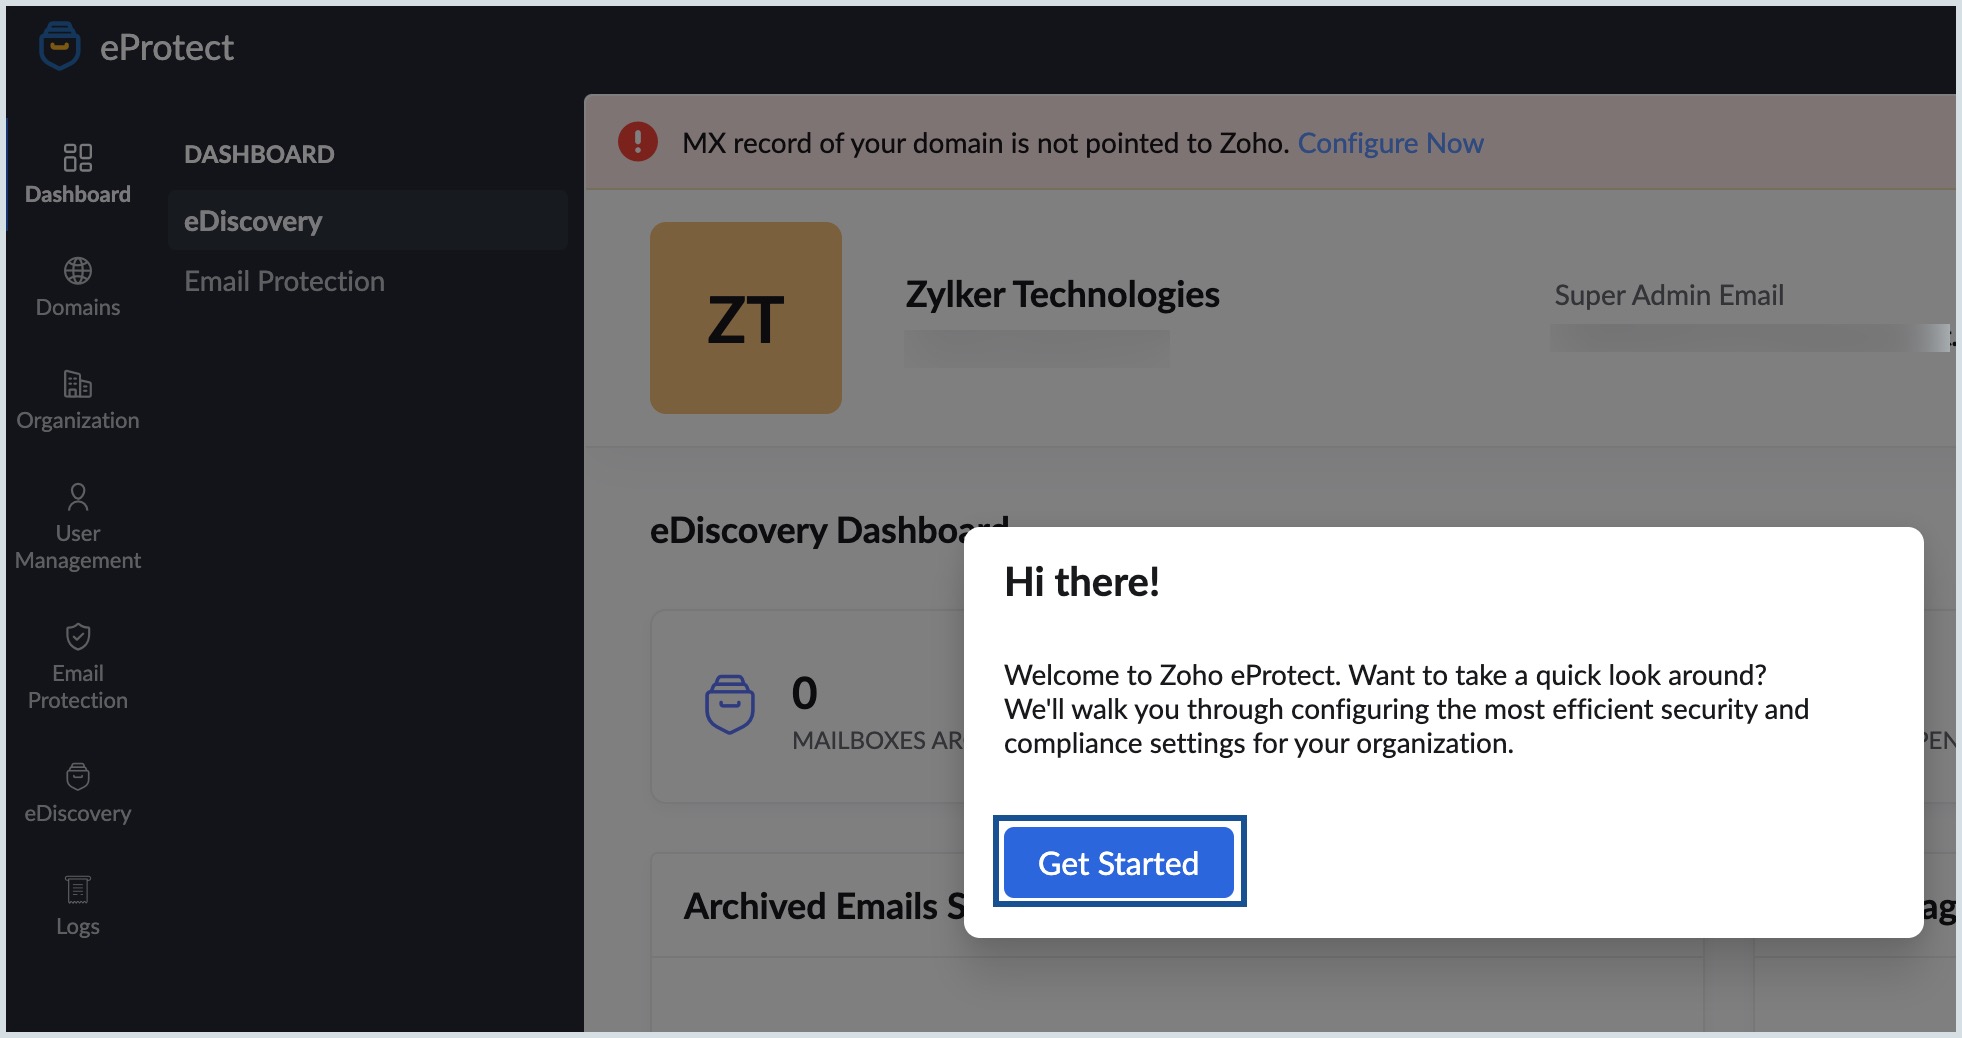The width and height of the screenshot is (1962, 1038).
Task: Go to User Management icon
Action: click(78, 497)
